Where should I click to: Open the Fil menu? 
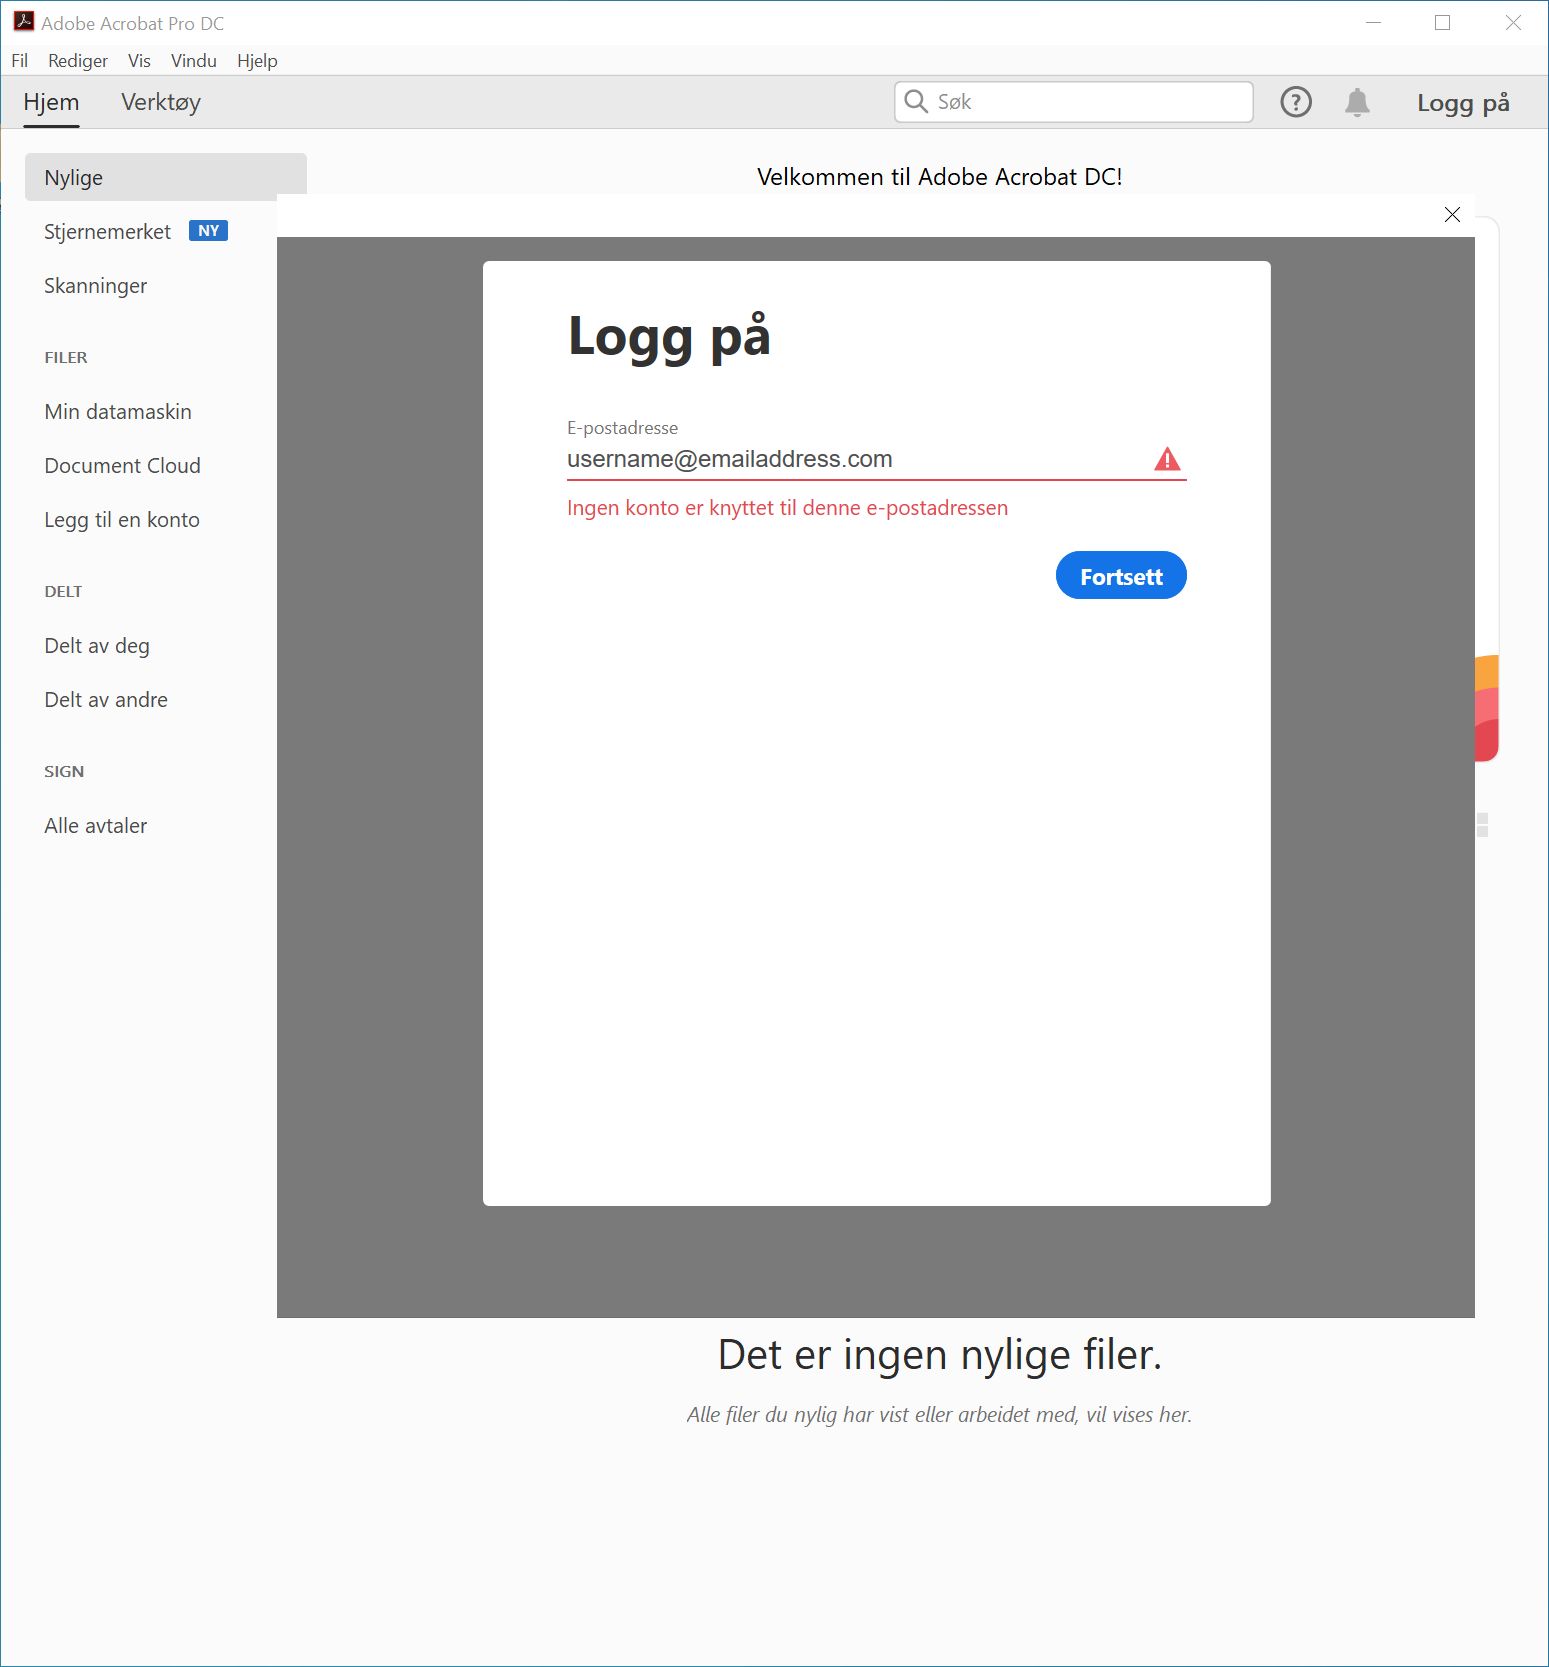19,61
